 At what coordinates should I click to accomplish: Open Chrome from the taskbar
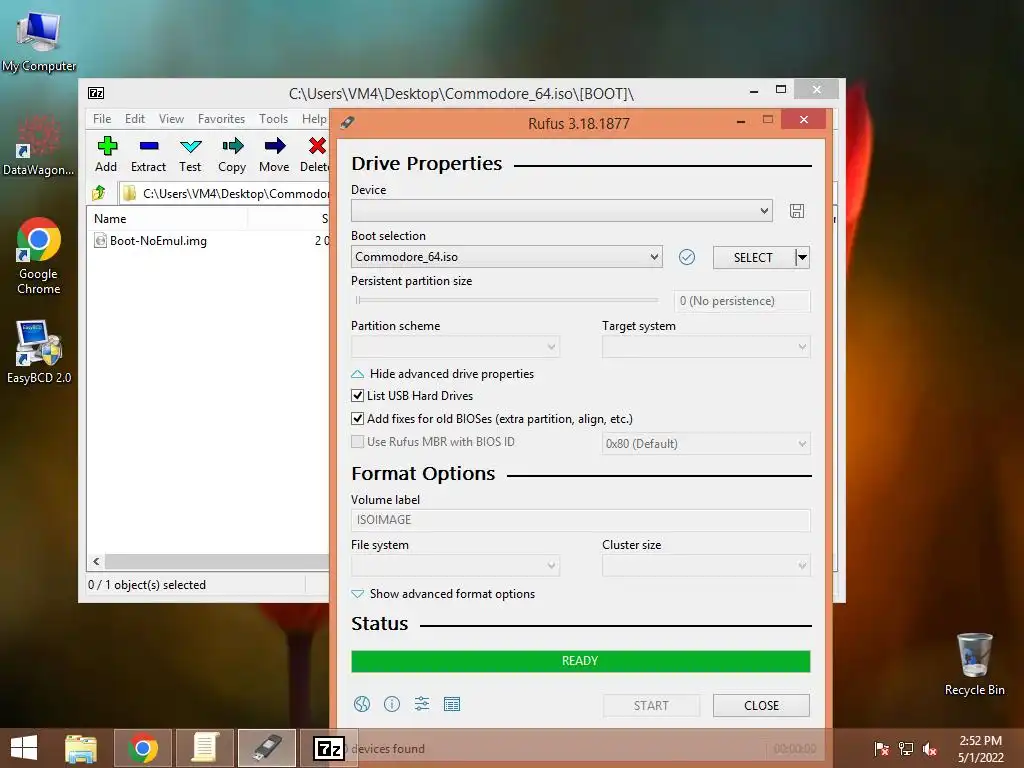click(x=143, y=748)
